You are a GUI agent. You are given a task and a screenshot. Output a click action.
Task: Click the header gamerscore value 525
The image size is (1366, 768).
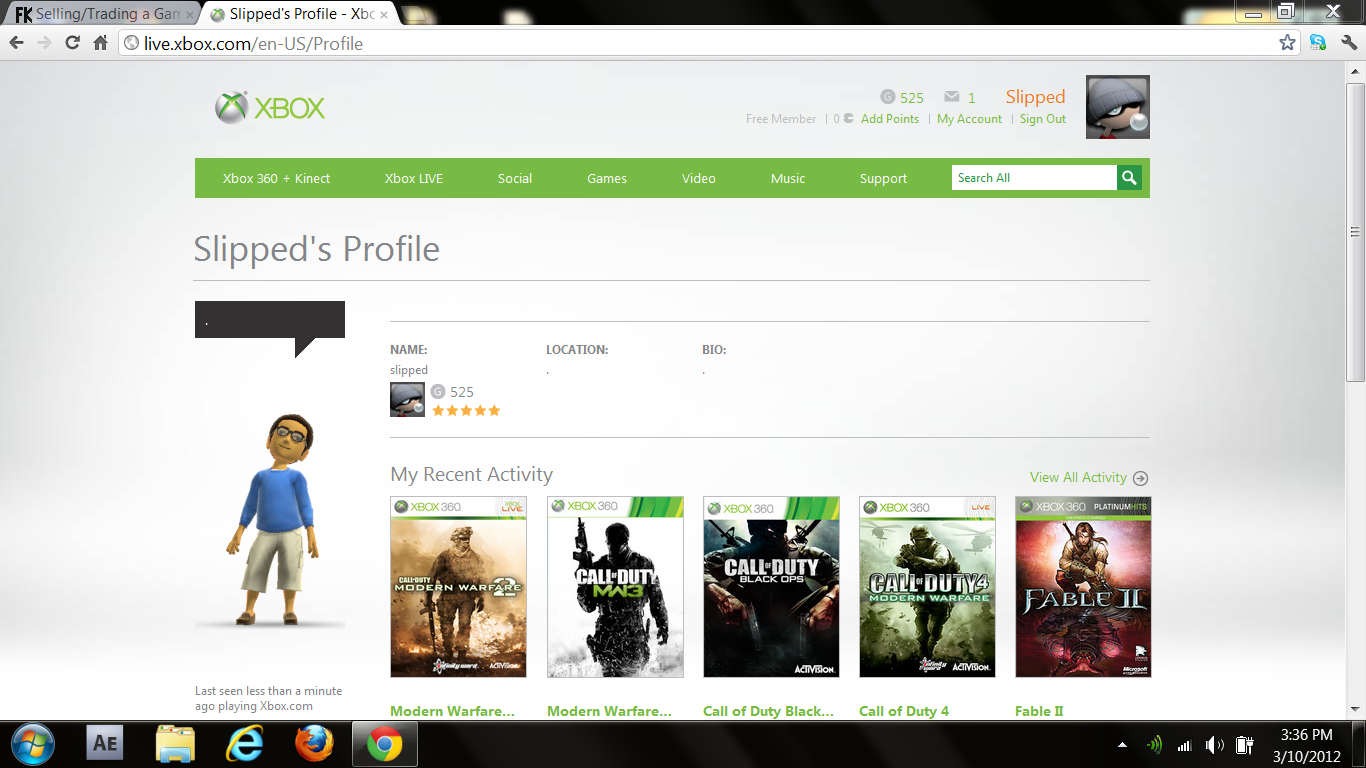coord(912,98)
